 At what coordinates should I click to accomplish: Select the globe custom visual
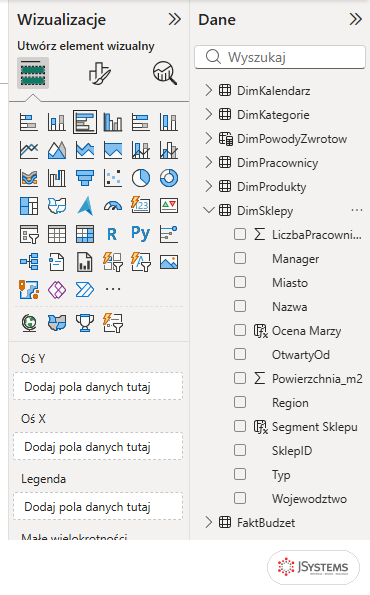click(29, 323)
